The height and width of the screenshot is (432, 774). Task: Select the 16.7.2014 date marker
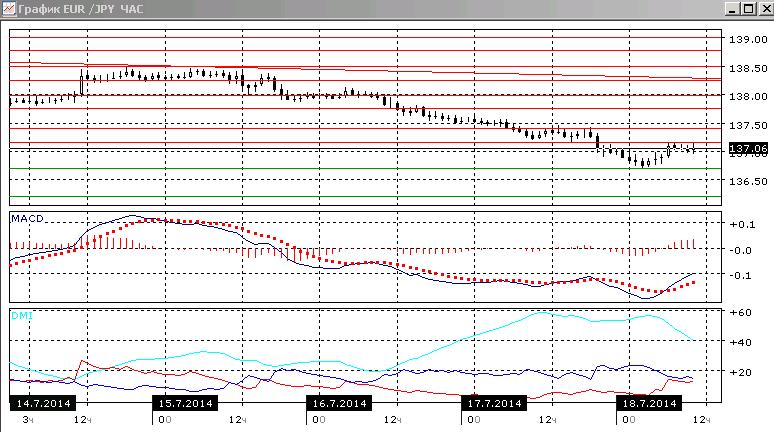(340, 403)
